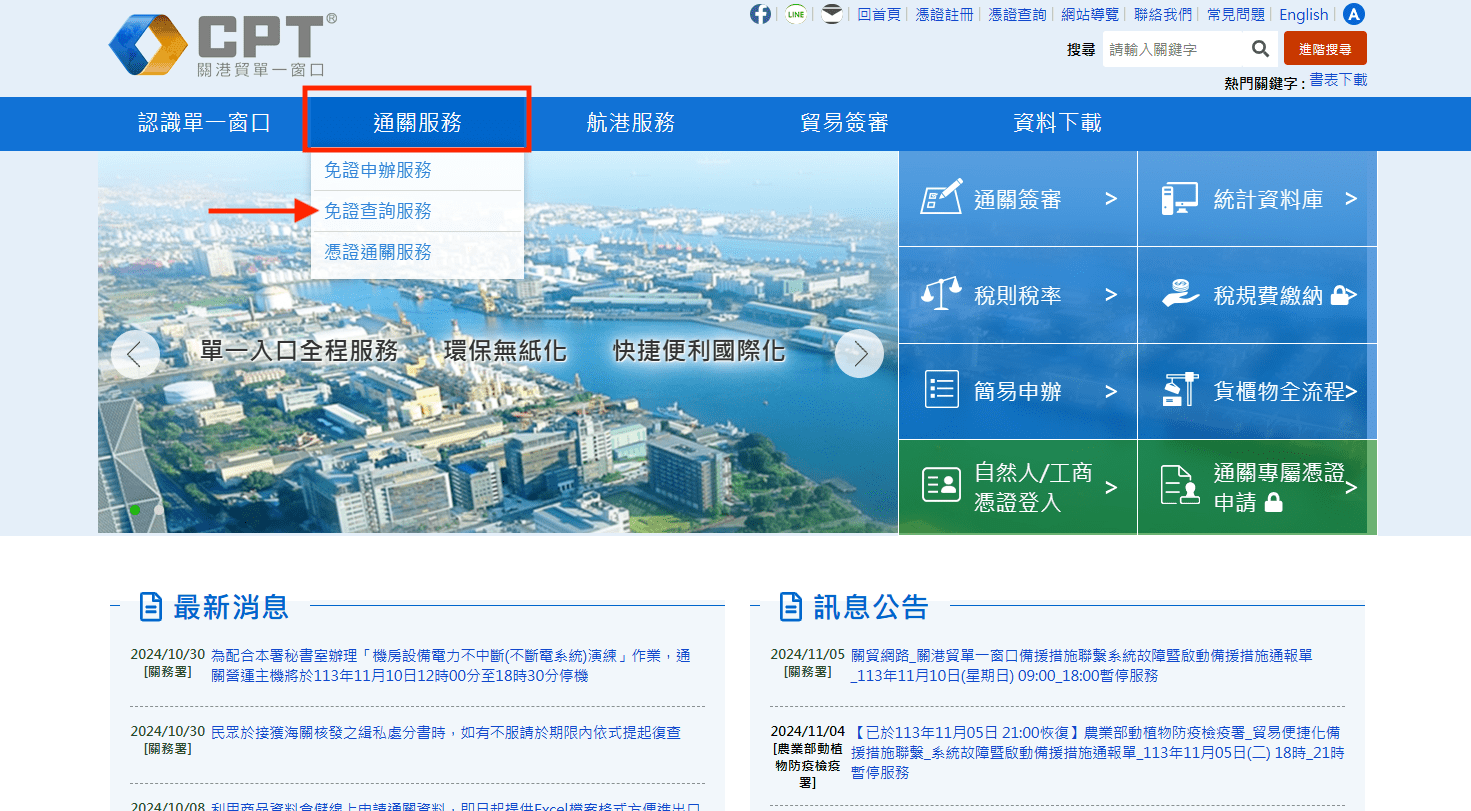
Task: Click the 進階搜尋 button
Action: pos(1325,48)
